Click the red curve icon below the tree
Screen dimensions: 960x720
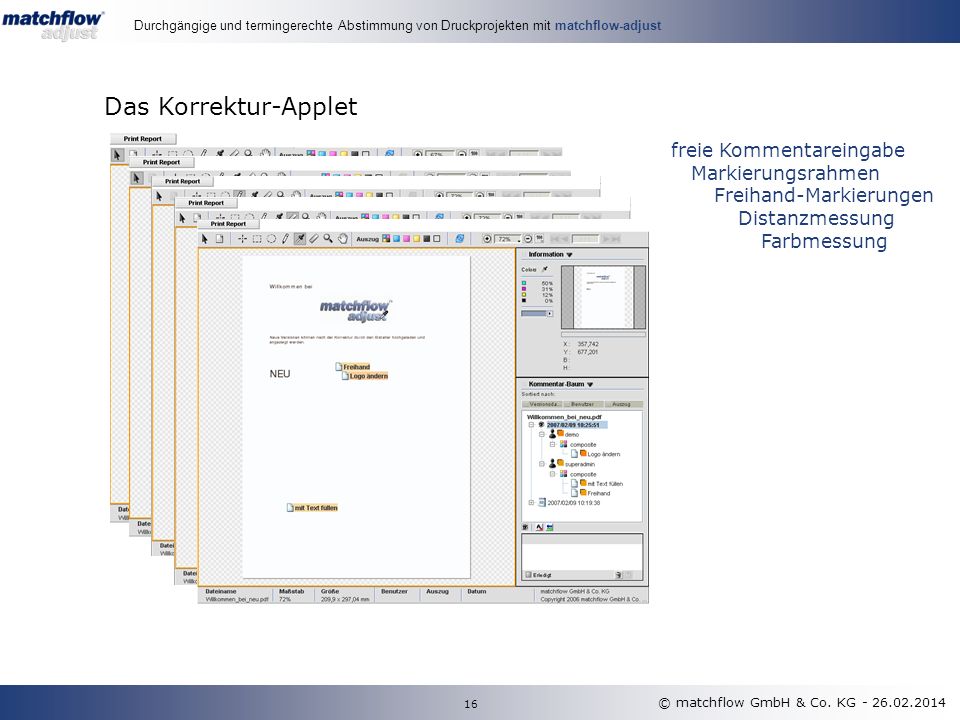click(x=539, y=527)
